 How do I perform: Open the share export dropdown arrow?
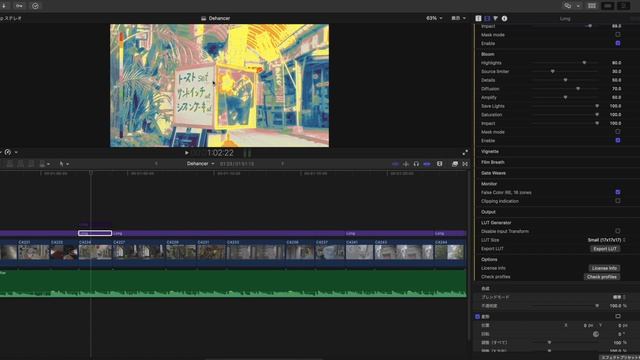tap(578, 6)
